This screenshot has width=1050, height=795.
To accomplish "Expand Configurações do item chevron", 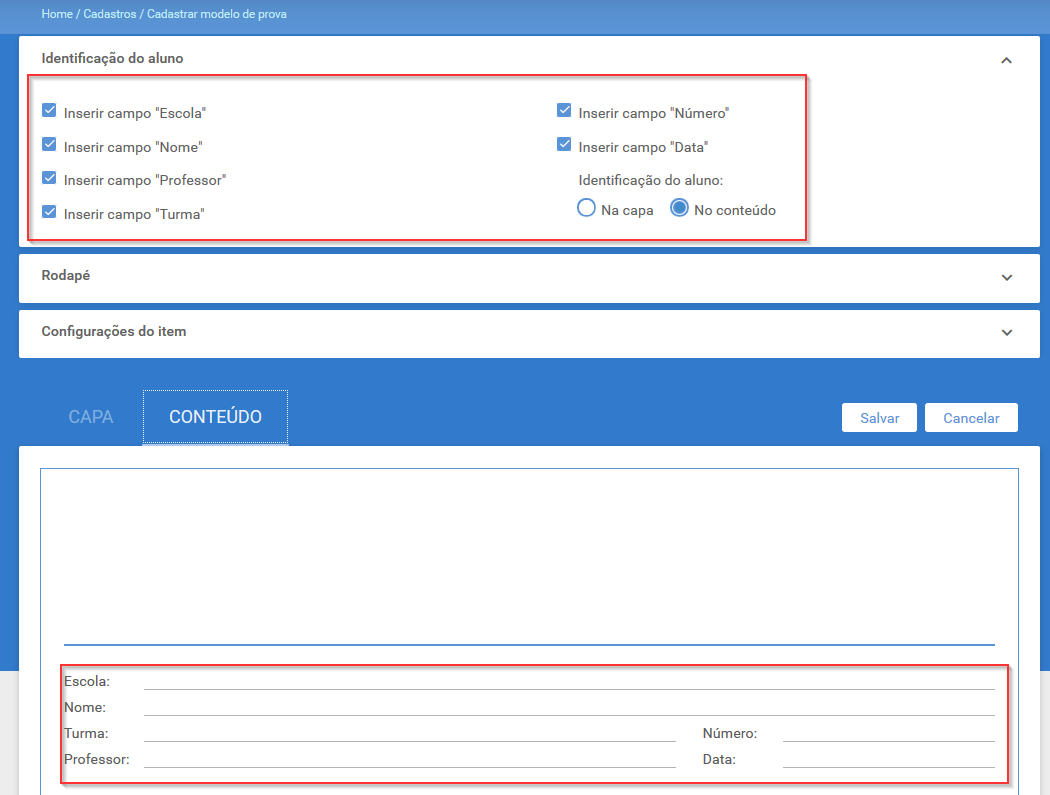I will pyautogui.click(x=1006, y=332).
